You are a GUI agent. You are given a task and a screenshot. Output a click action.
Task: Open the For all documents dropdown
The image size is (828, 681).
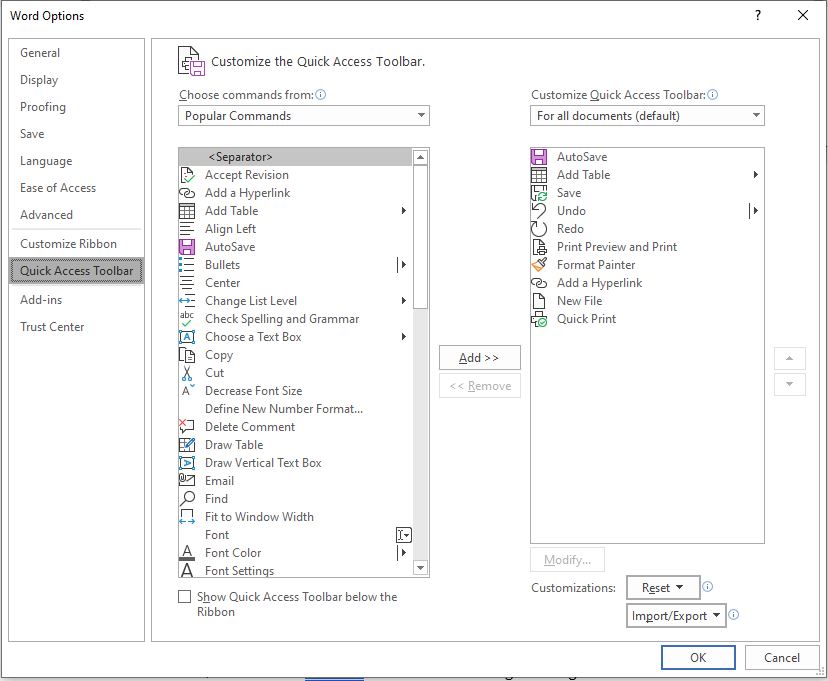647,116
